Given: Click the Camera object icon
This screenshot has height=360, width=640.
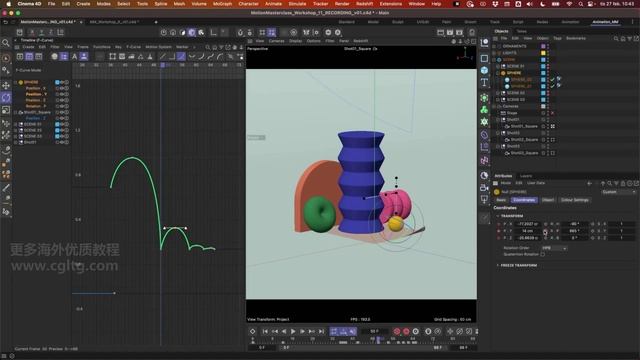Looking at the screenshot, I should (x=484, y=187).
